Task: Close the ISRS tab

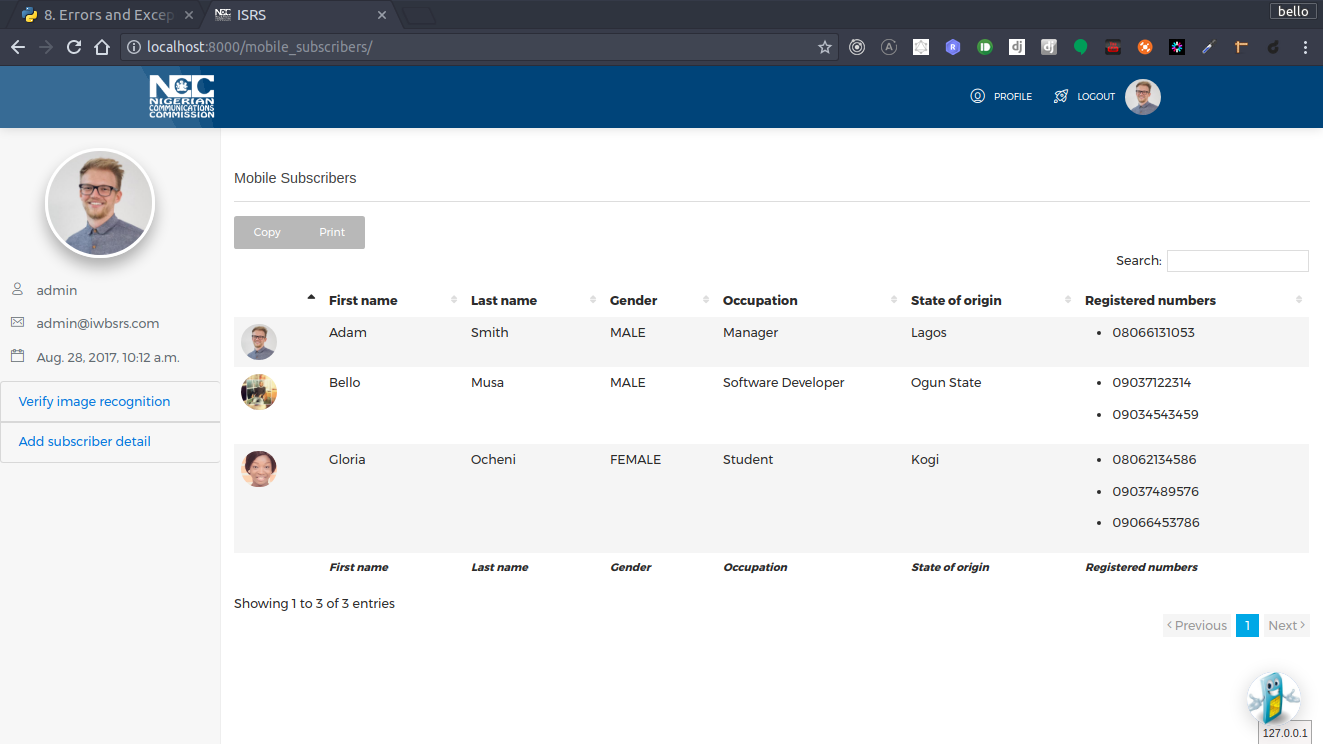Action: pos(381,15)
